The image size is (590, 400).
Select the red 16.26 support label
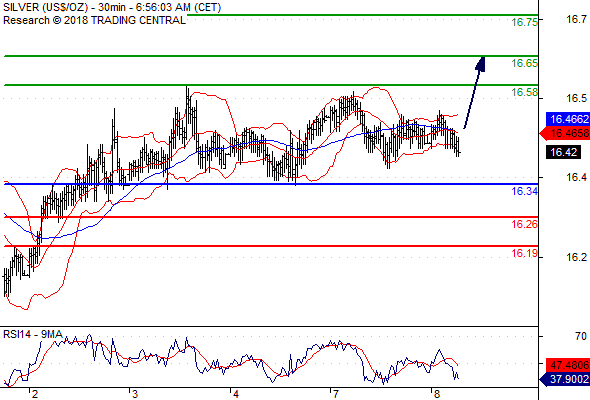tap(525, 224)
